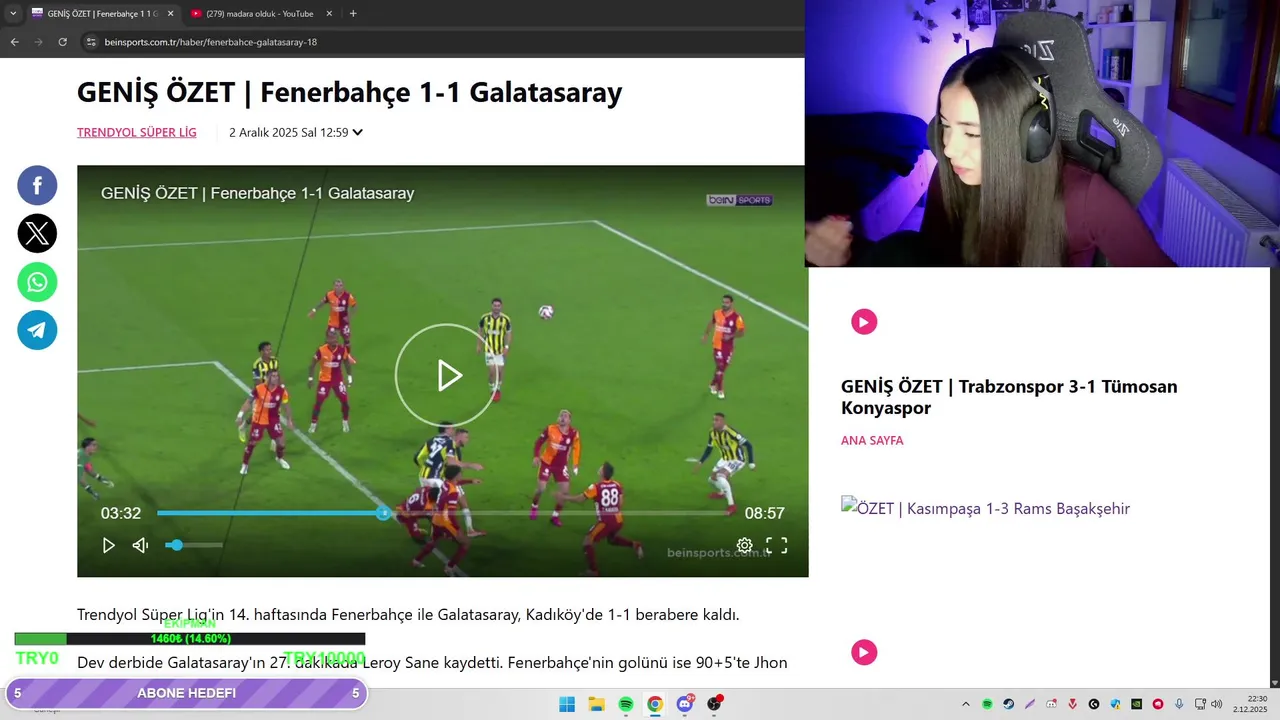Open the Windows Start menu
1280x720 pixels.
[567, 704]
